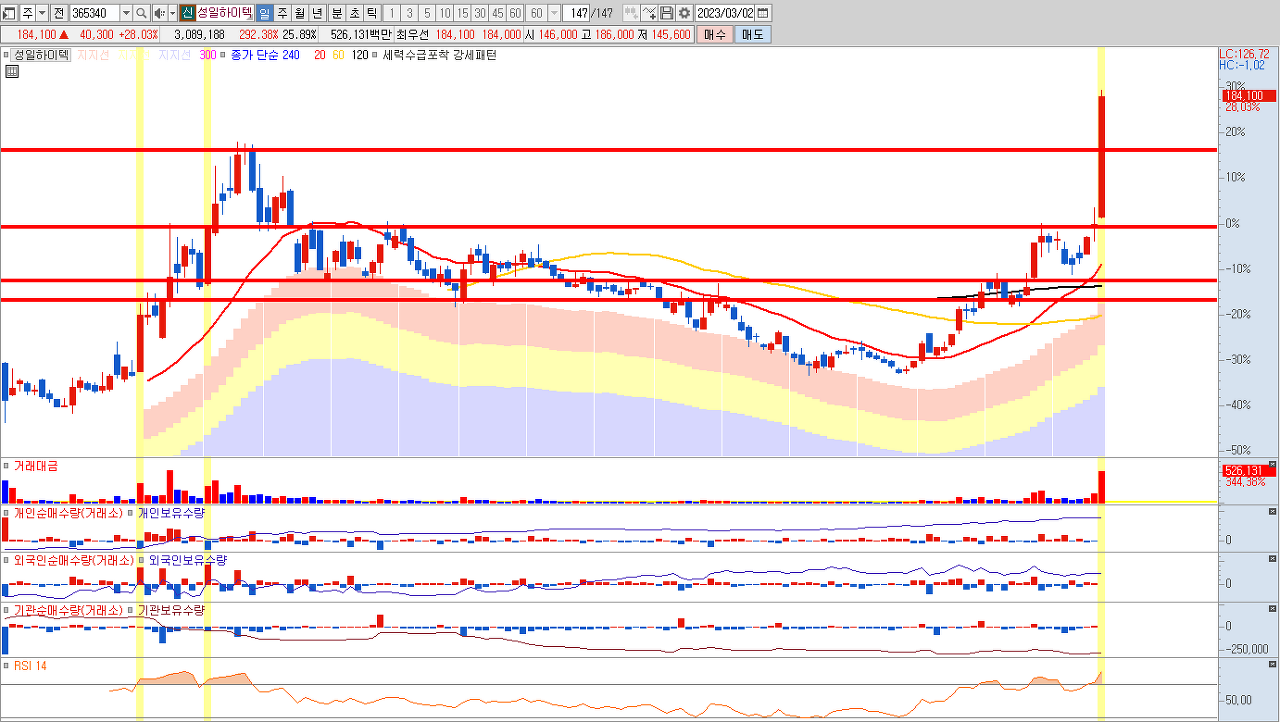Select the 일 daily chart period

(264, 13)
